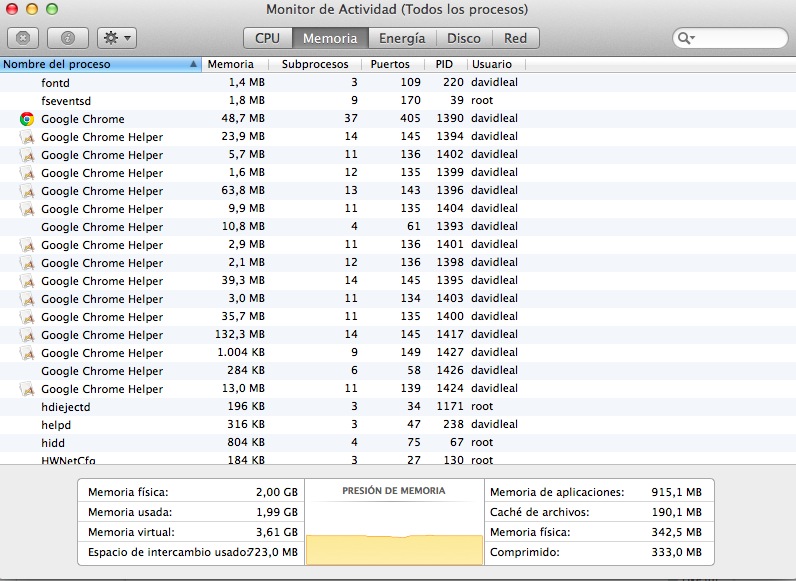Click icon of Chrome Helper PID 1401
796x581 pixels.
point(27,245)
